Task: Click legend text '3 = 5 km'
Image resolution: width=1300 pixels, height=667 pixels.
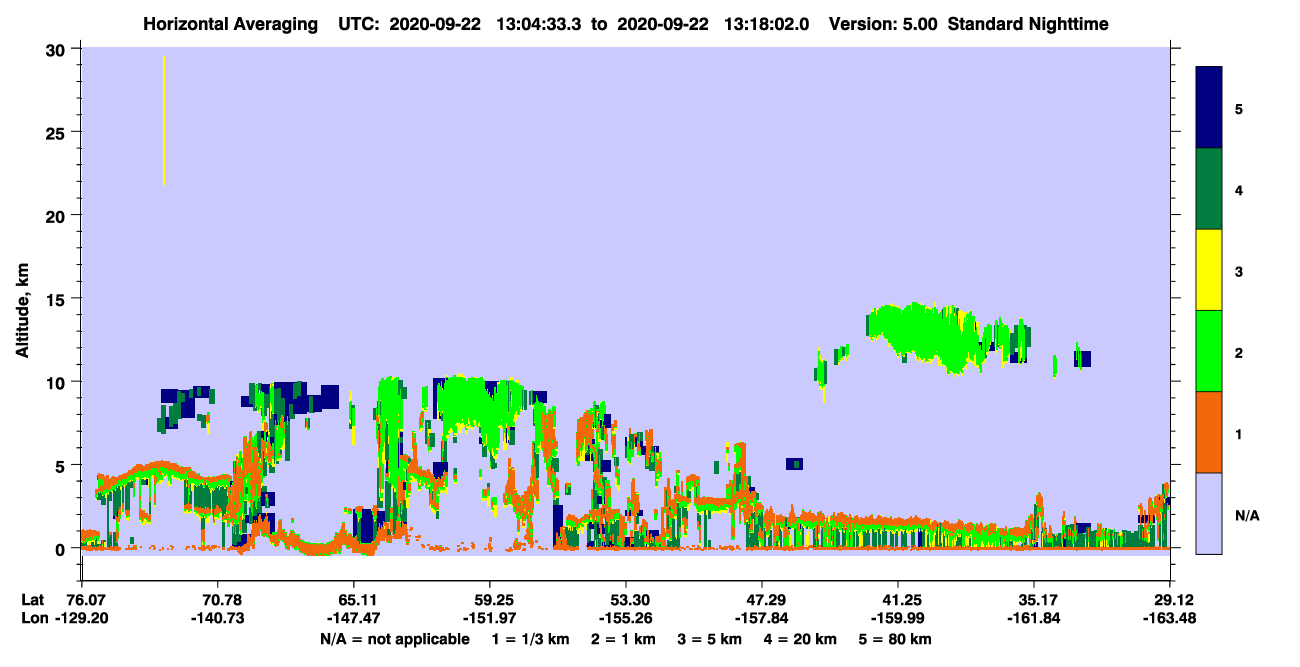Action: (709, 639)
